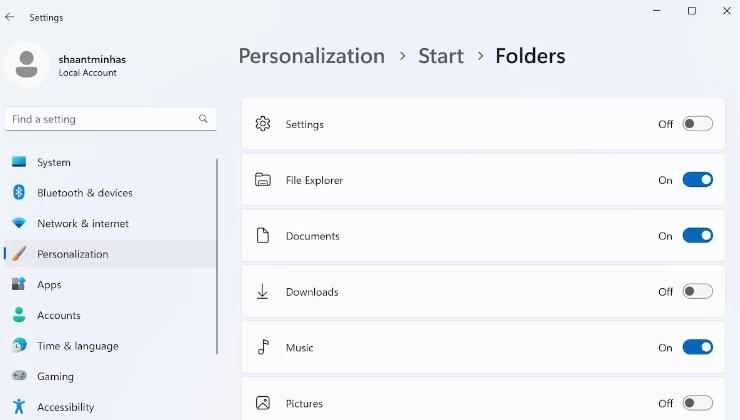This screenshot has width=740, height=420.
Task: Open the Accounts category
Action: [110, 315]
